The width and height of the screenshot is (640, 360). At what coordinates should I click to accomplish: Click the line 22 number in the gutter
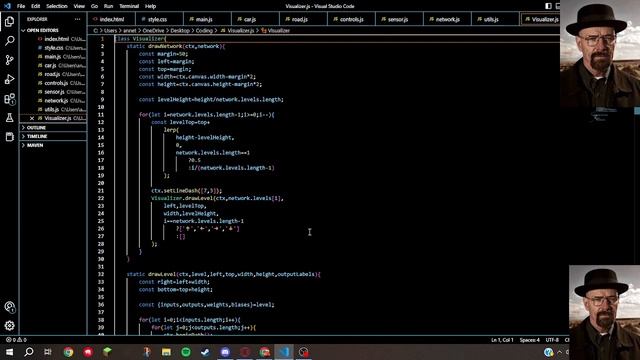click(x=101, y=198)
